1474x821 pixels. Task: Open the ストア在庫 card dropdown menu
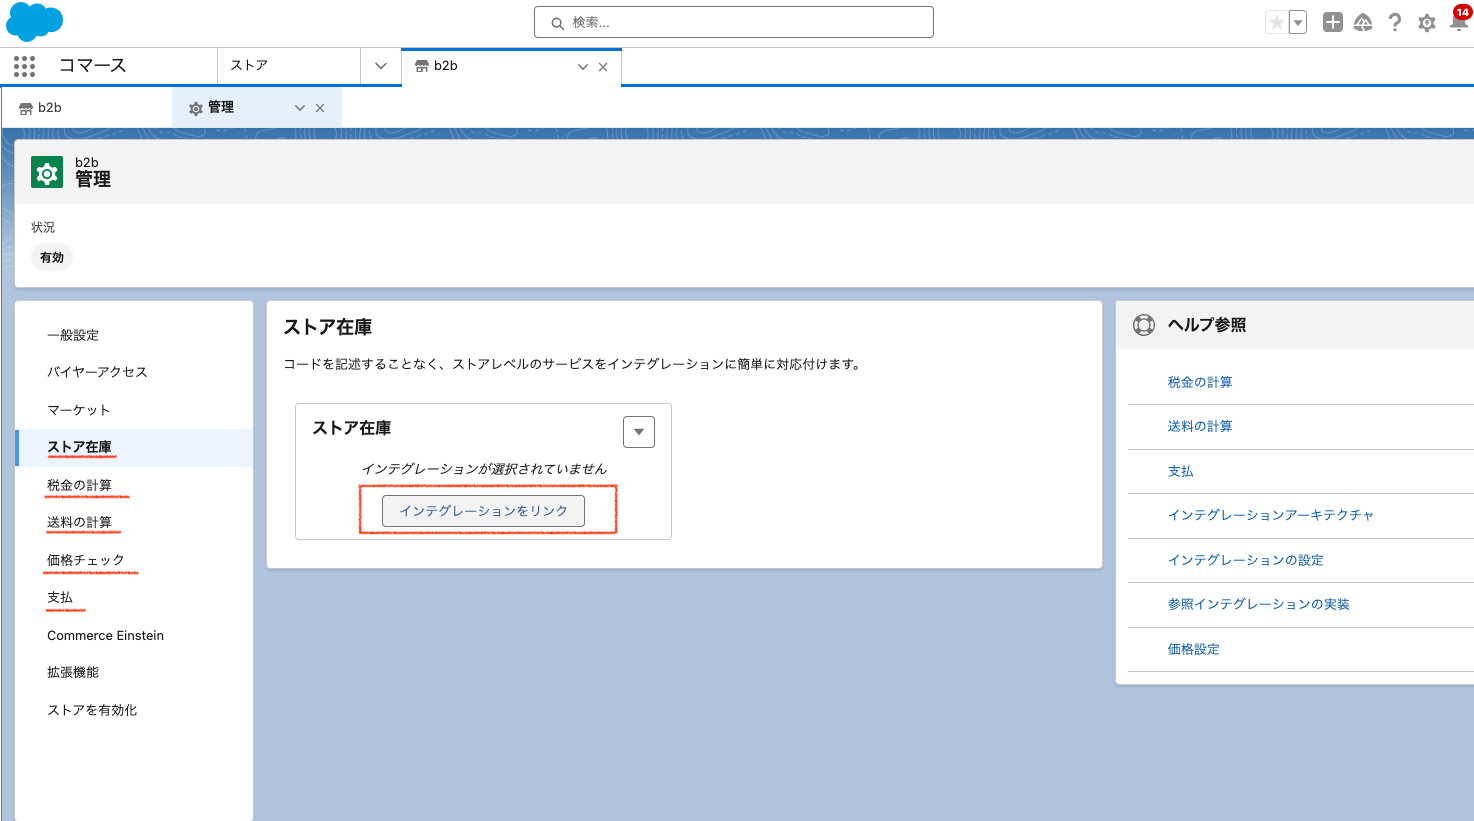click(x=638, y=431)
